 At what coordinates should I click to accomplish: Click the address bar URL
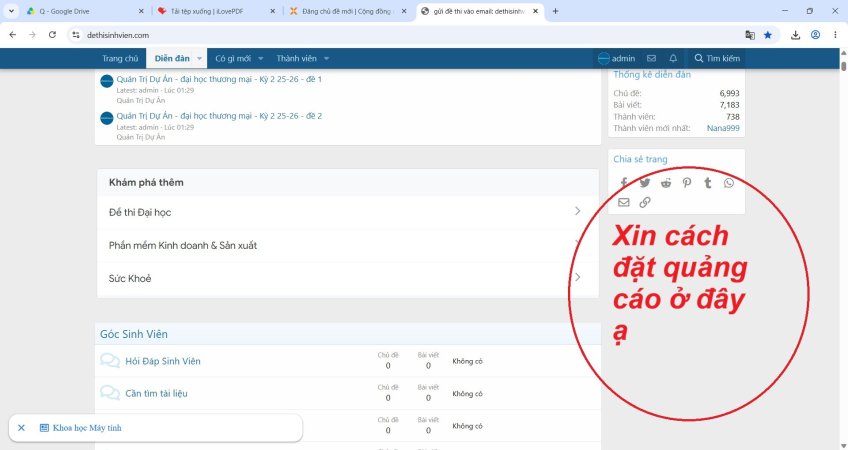coord(118,35)
